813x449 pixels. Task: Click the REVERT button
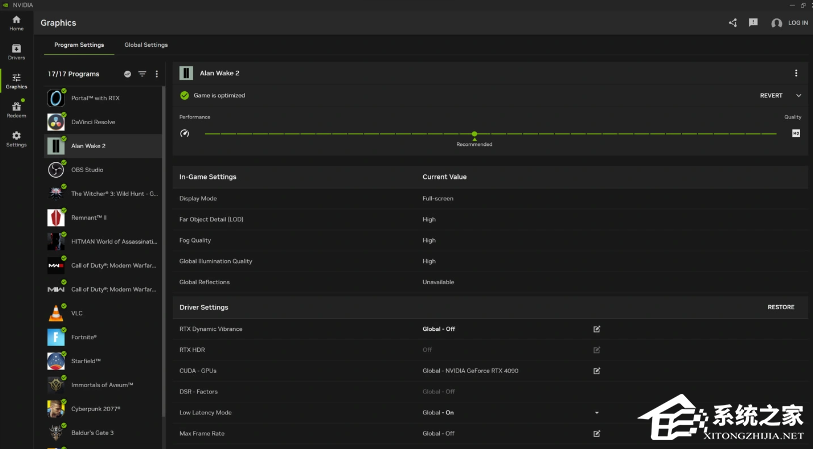click(771, 96)
